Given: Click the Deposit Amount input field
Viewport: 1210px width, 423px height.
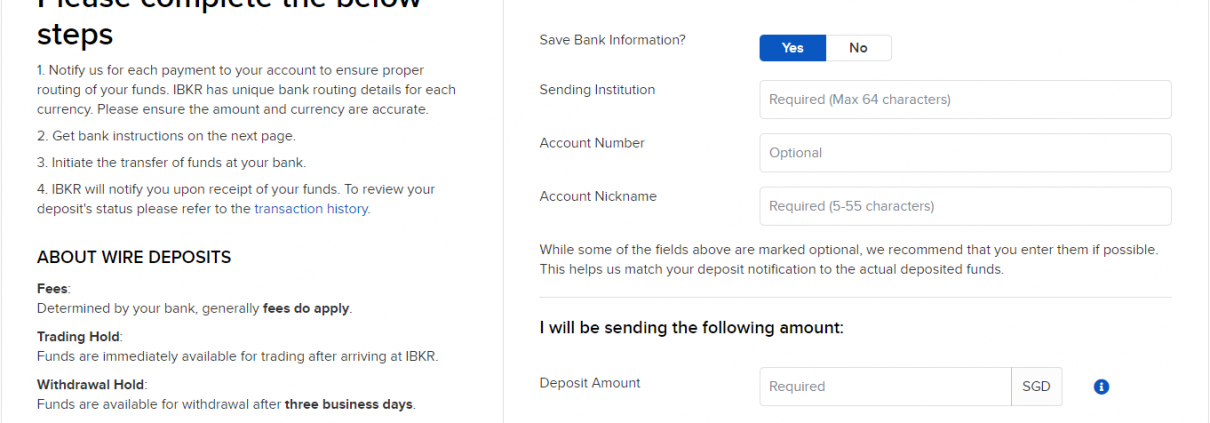Looking at the screenshot, I should (x=884, y=386).
